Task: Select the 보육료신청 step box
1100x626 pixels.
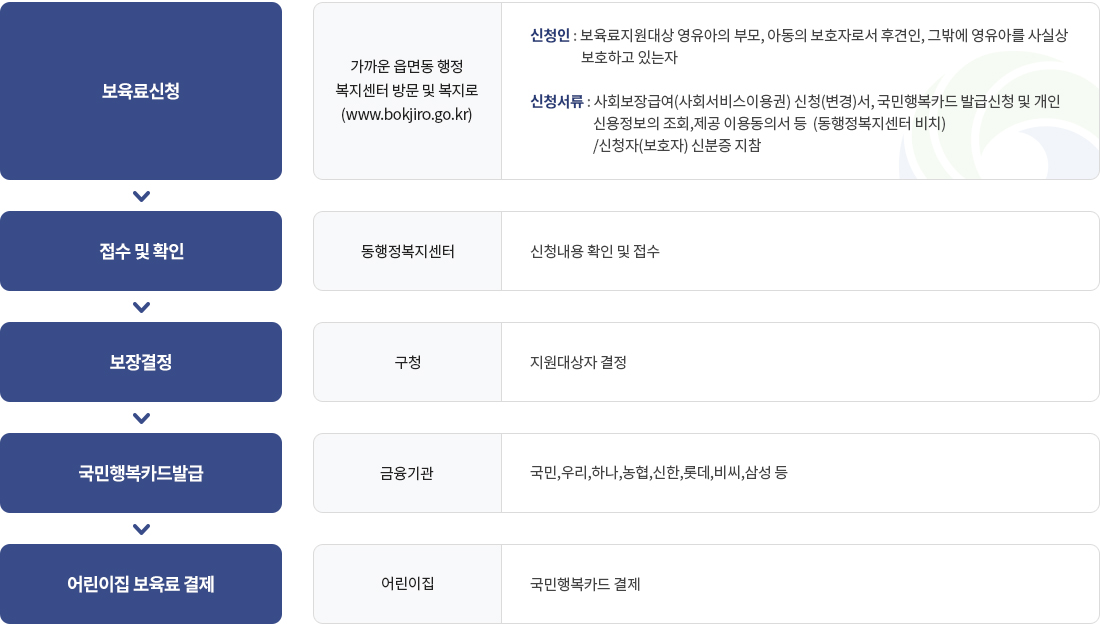Action: pos(141,91)
